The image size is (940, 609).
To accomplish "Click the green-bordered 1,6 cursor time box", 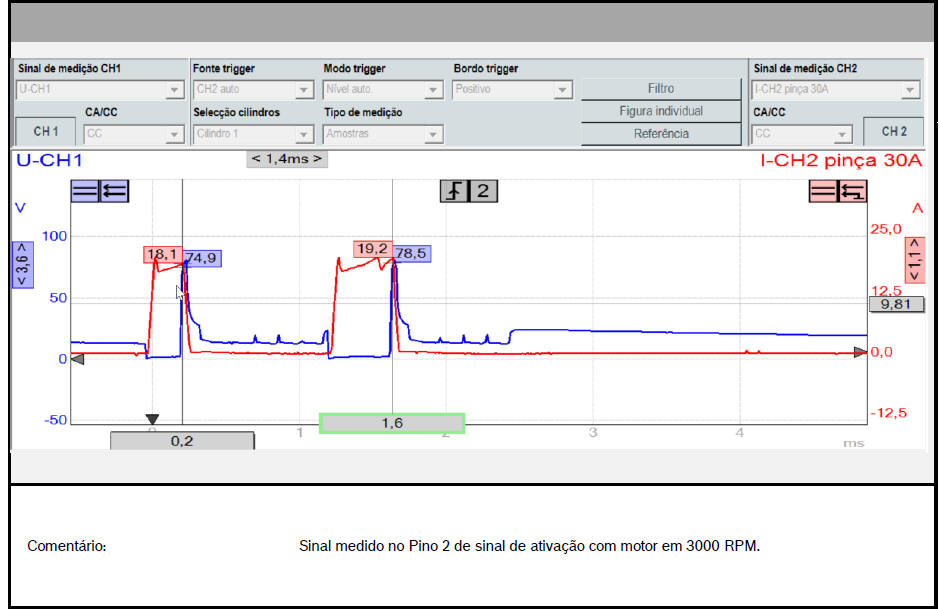I will pyautogui.click(x=392, y=423).
